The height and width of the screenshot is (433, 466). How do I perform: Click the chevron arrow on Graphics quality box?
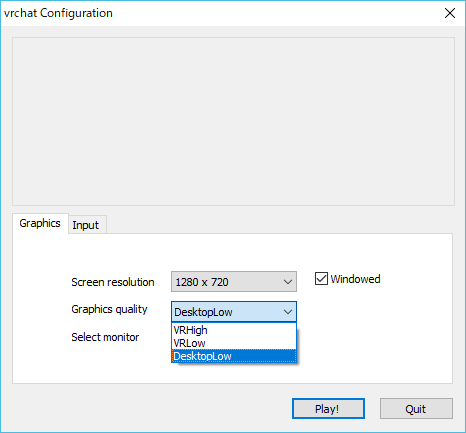point(288,312)
